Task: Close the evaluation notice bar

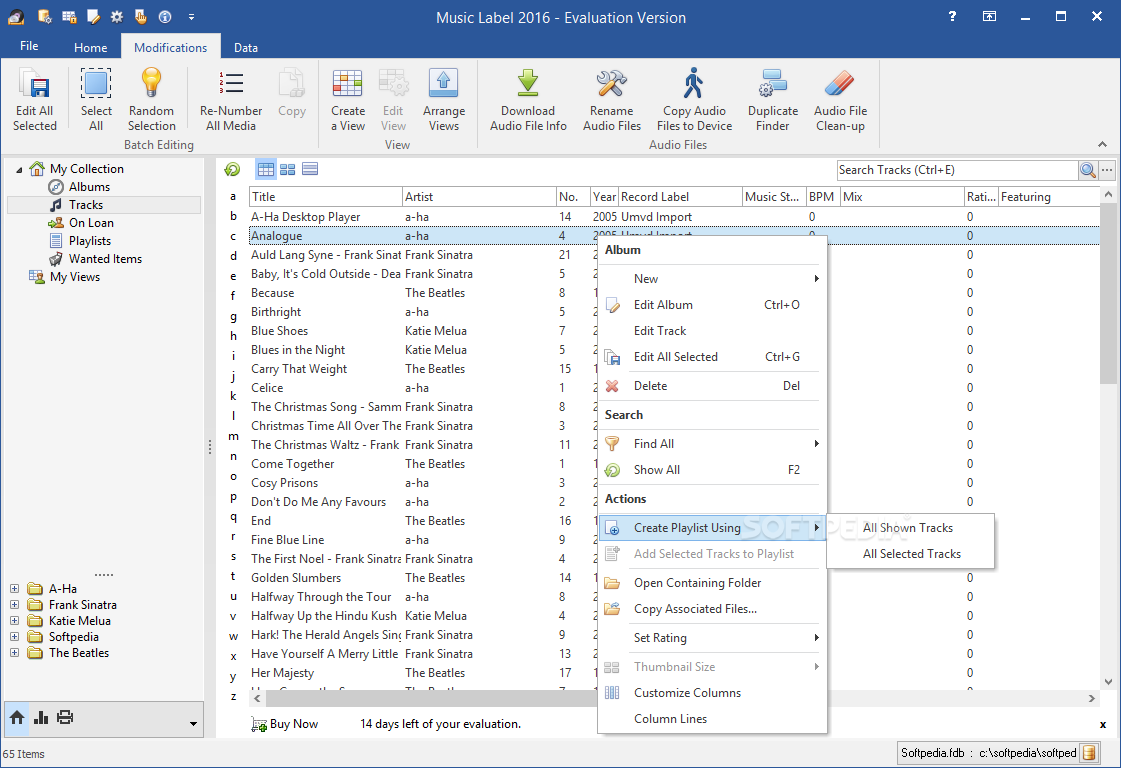Action: coord(1103,724)
